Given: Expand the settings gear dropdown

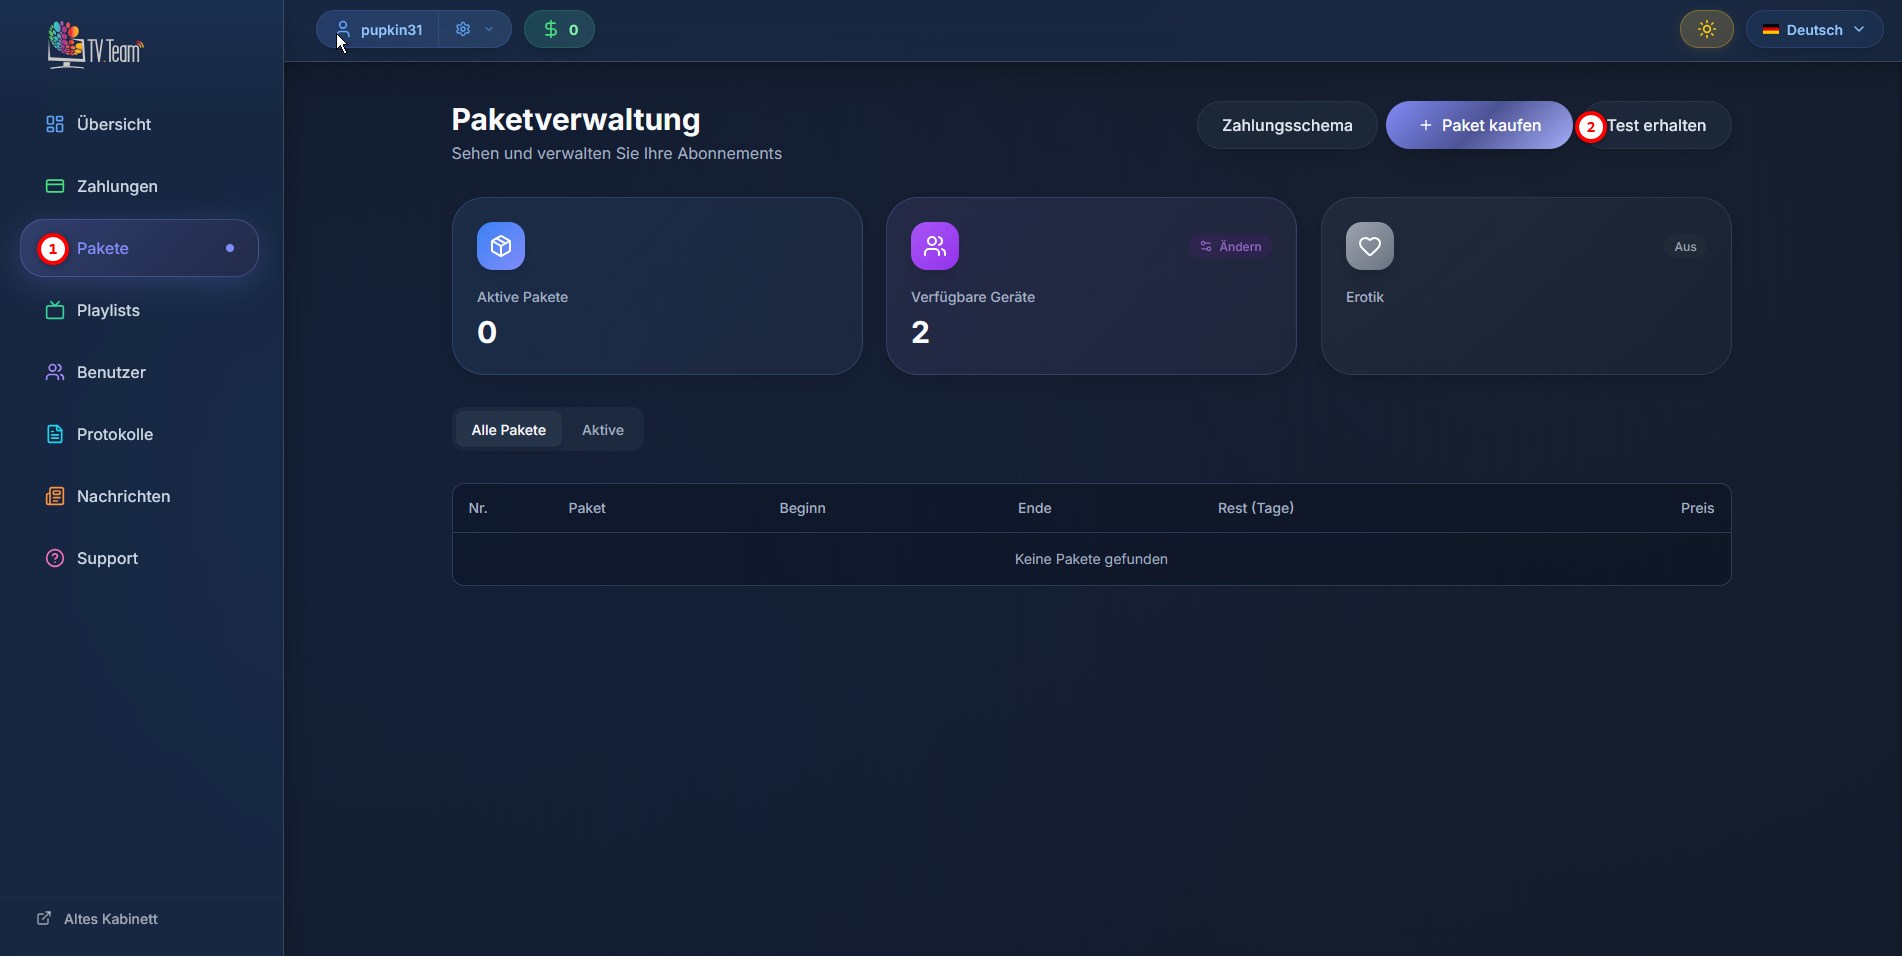Looking at the screenshot, I should (x=474, y=30).
